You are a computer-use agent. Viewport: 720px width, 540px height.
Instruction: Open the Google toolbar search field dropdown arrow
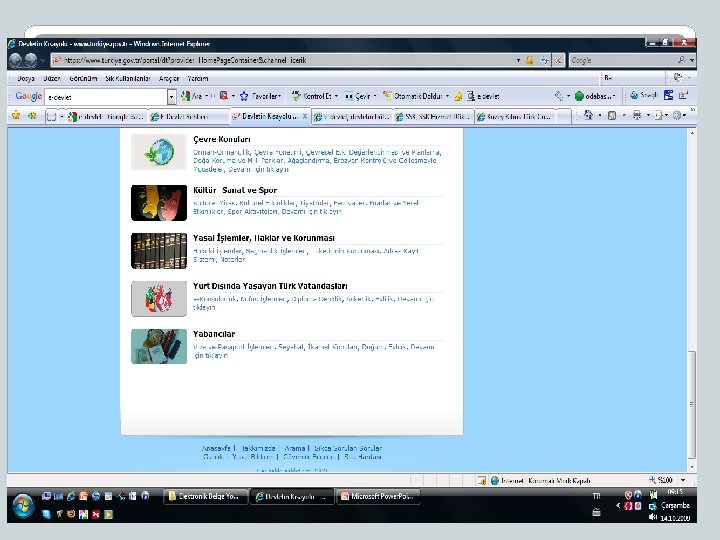pos(172,97)
